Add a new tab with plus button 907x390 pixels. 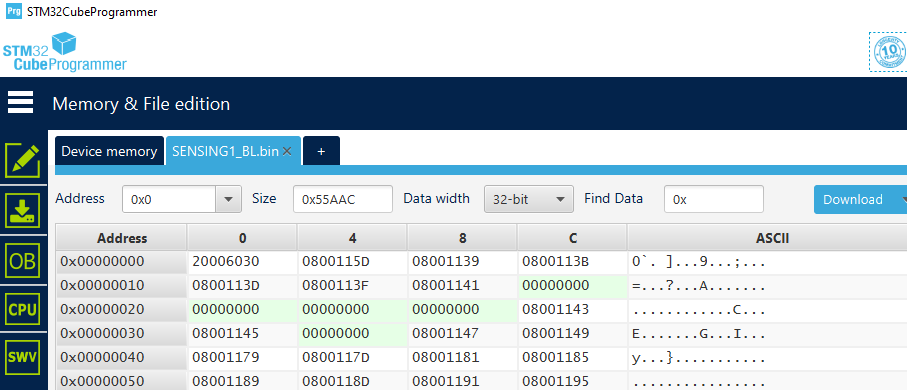tap(321, 151)
